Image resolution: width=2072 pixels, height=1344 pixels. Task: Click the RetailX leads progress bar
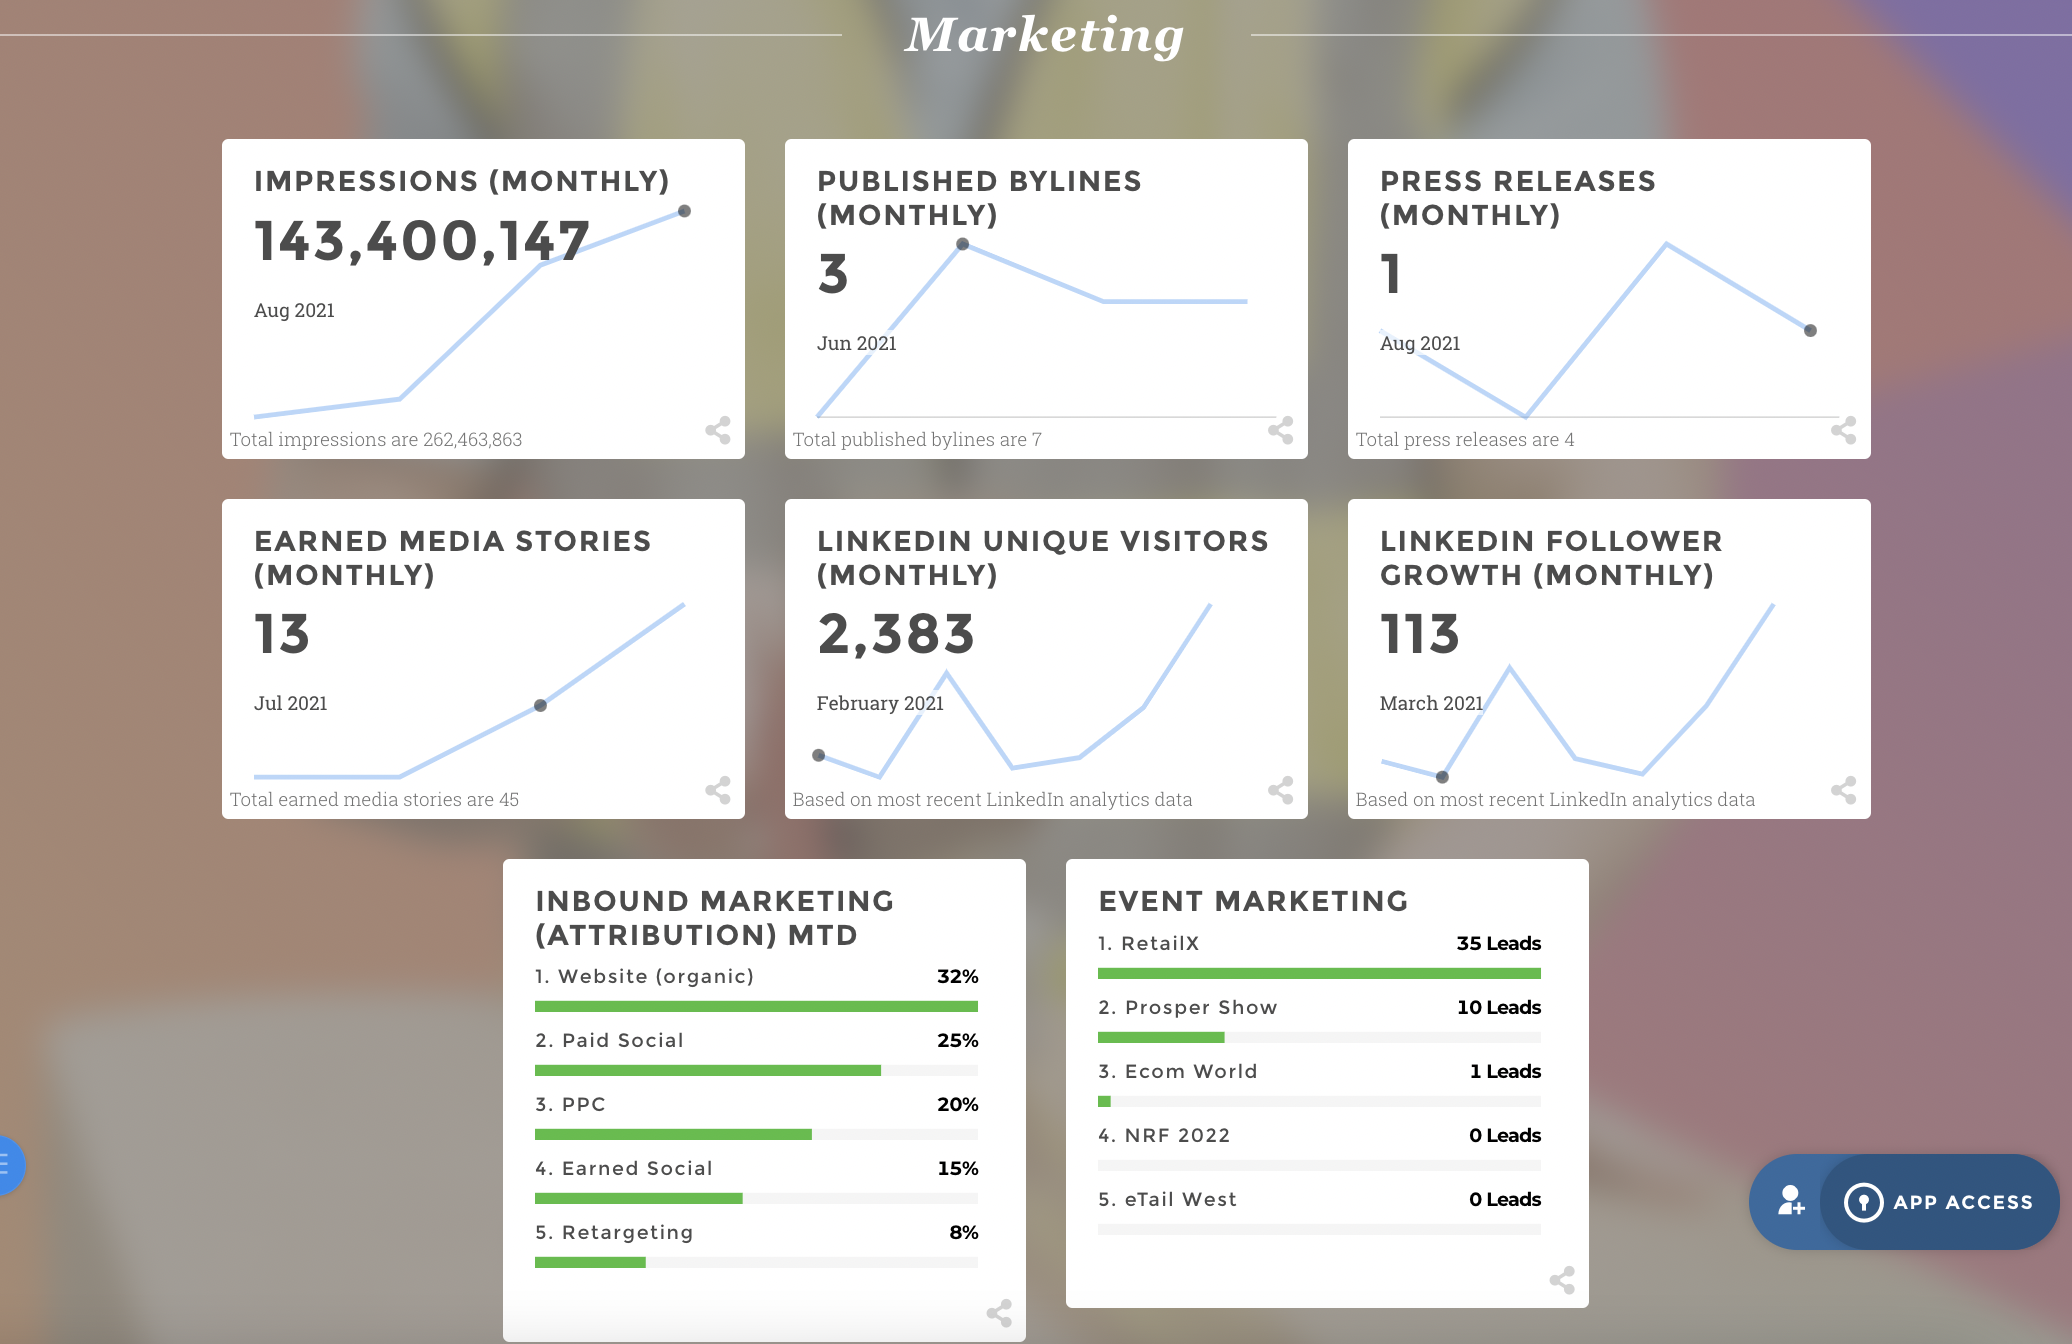tap(1319, 974)
